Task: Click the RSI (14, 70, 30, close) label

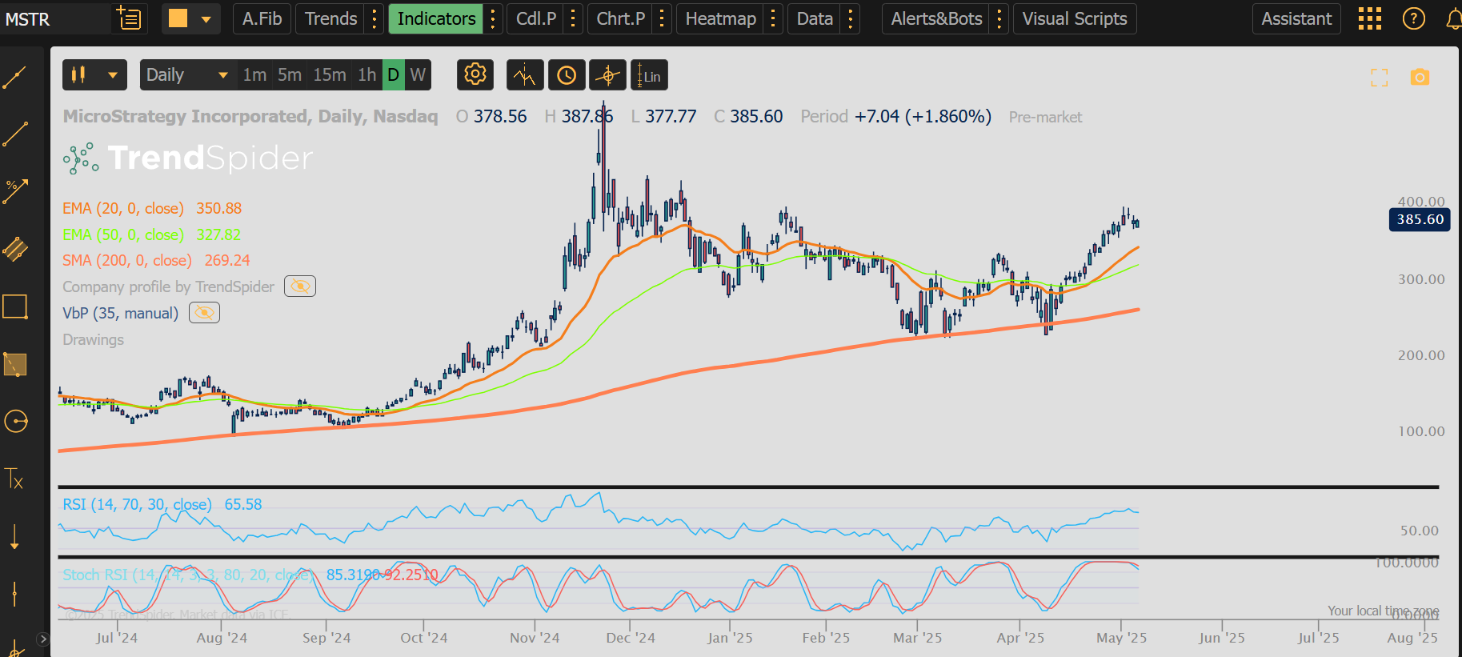Action: pyautogui.click(x=137, y=504)
